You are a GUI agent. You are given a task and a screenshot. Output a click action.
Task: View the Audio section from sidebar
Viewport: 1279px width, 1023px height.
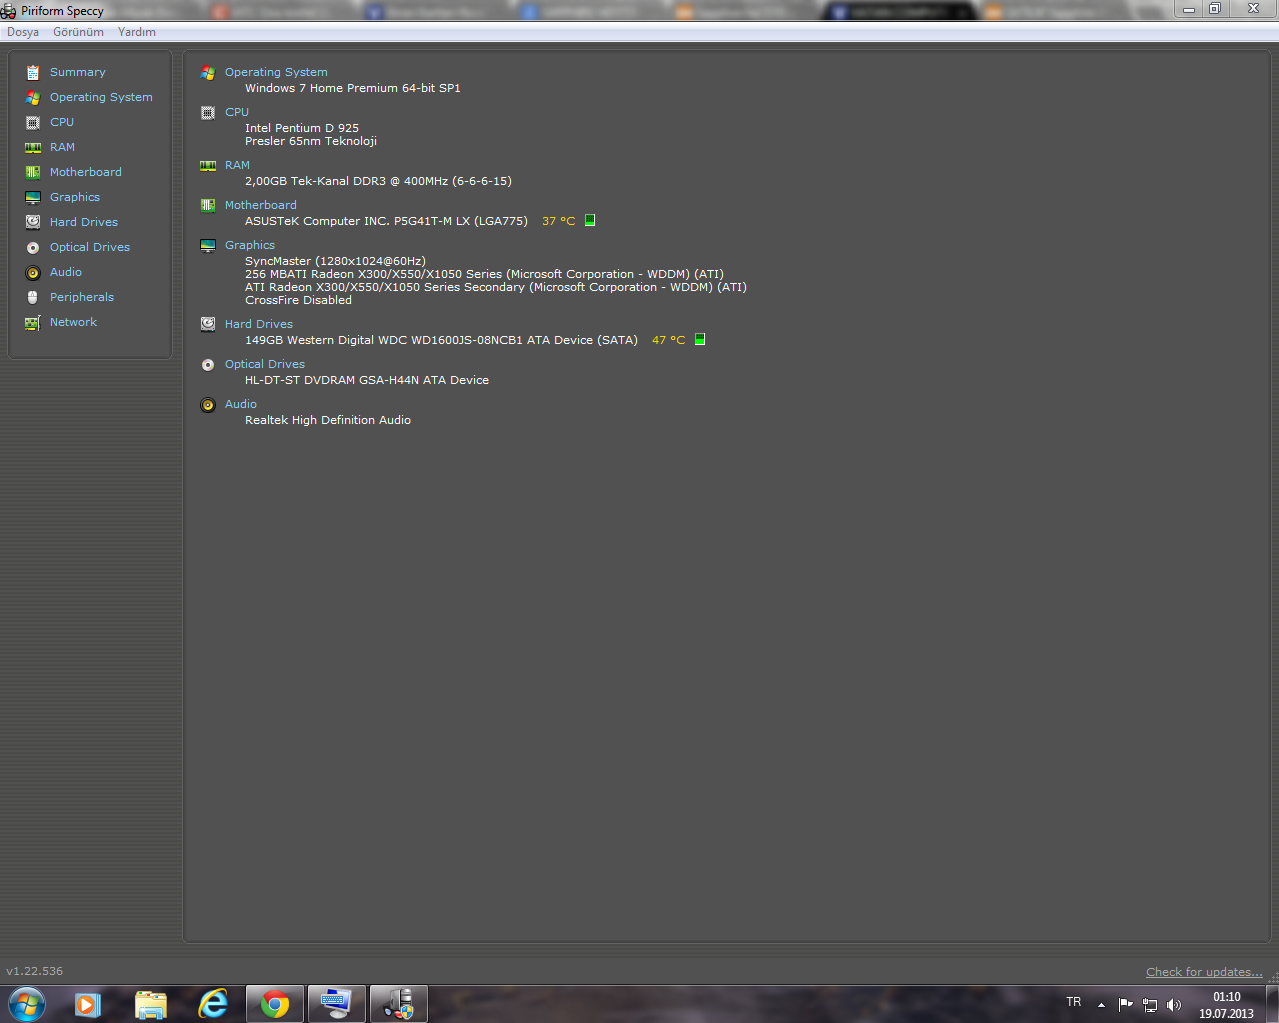[x=66, y=272]
